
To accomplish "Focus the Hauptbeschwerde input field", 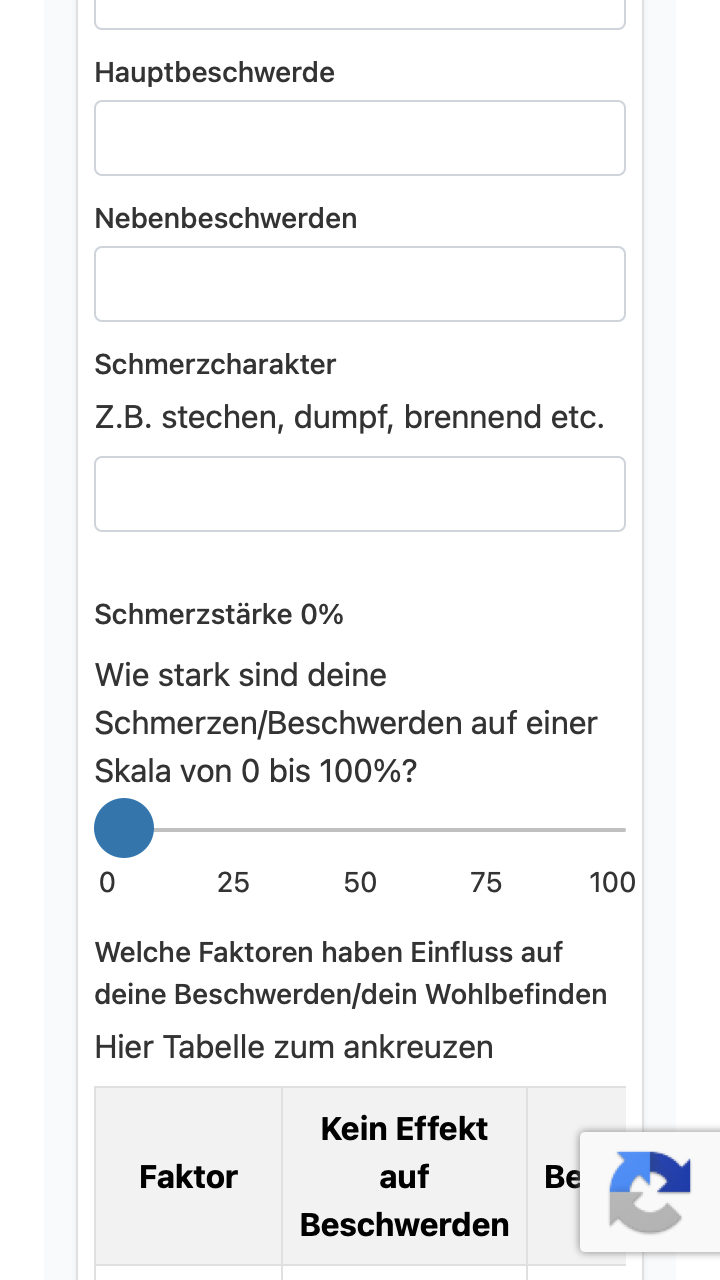I will click(360, 138).
